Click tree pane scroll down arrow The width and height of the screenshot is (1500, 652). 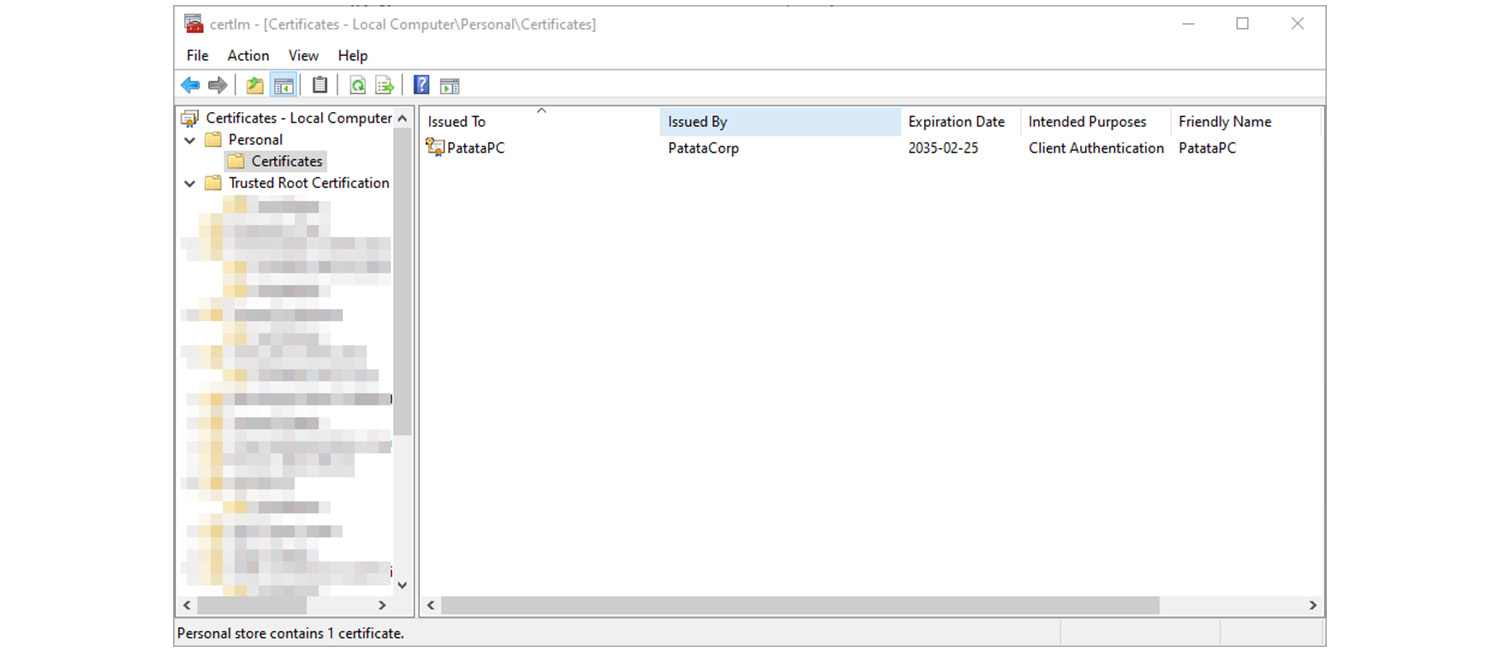pyautogui.click(x=402, y=585)
